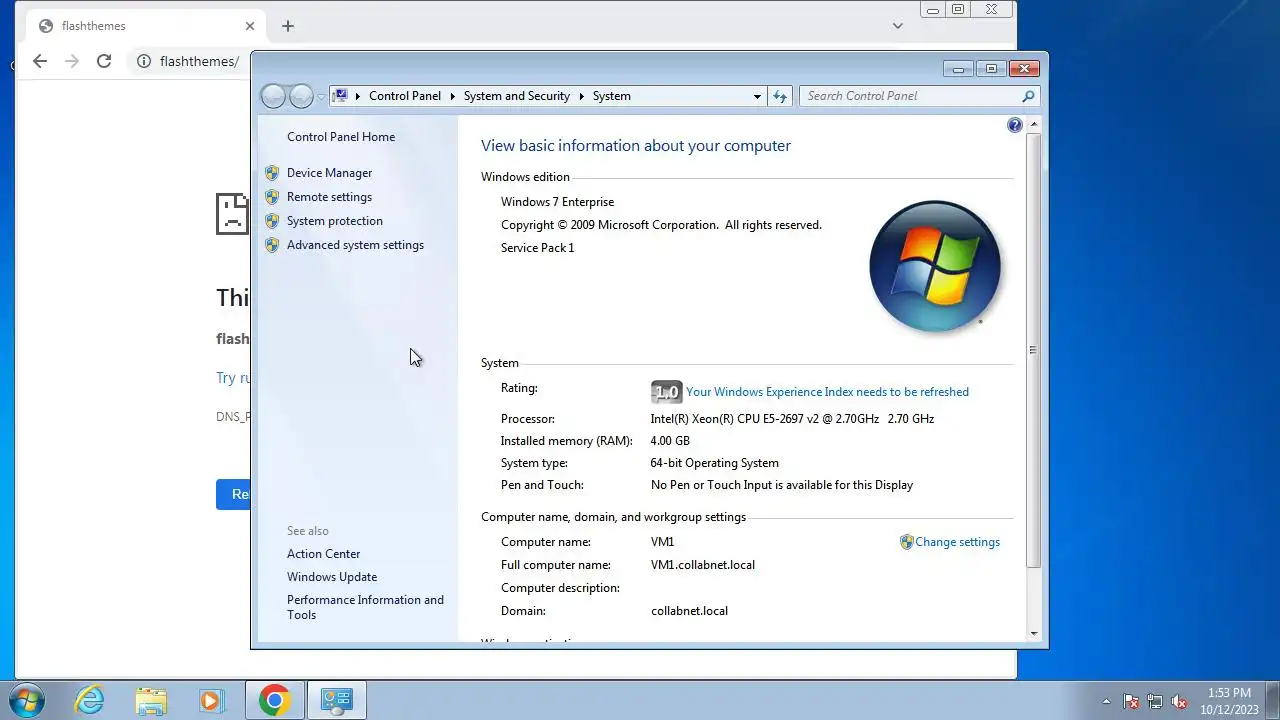Go to Control Panel Home
Image resolution: width=1280 pixels, height=720 pixels.
(x=341, y=137)
